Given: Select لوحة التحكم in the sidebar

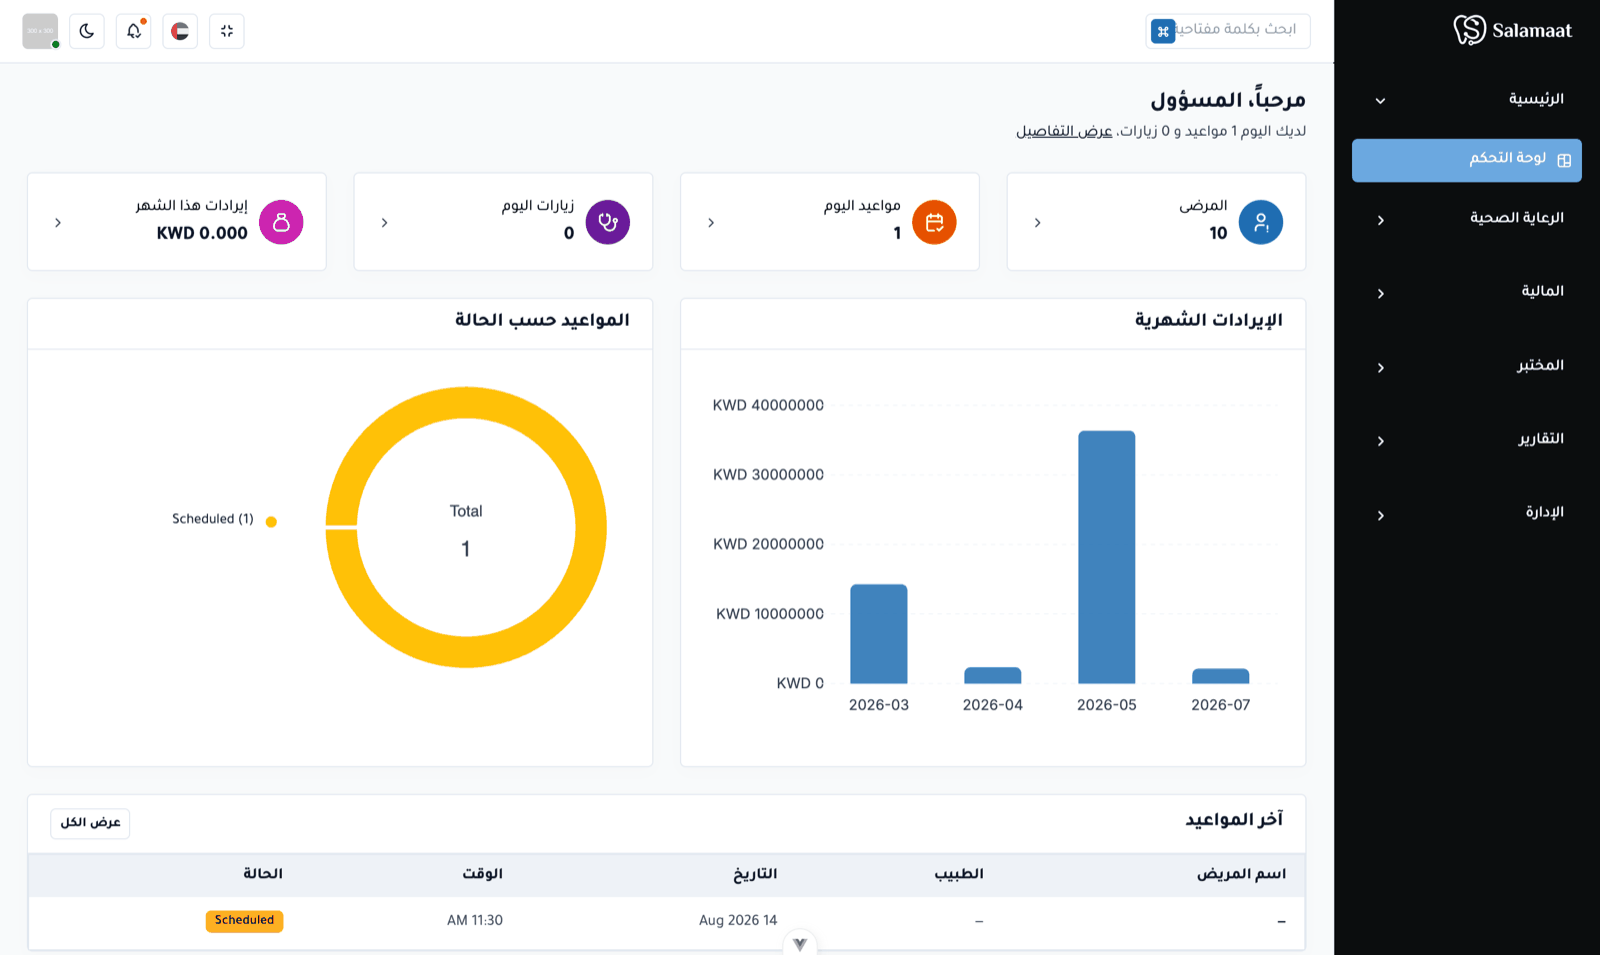Looking at the screenshot, I should pyautogui.click(x=1467, y=160).
